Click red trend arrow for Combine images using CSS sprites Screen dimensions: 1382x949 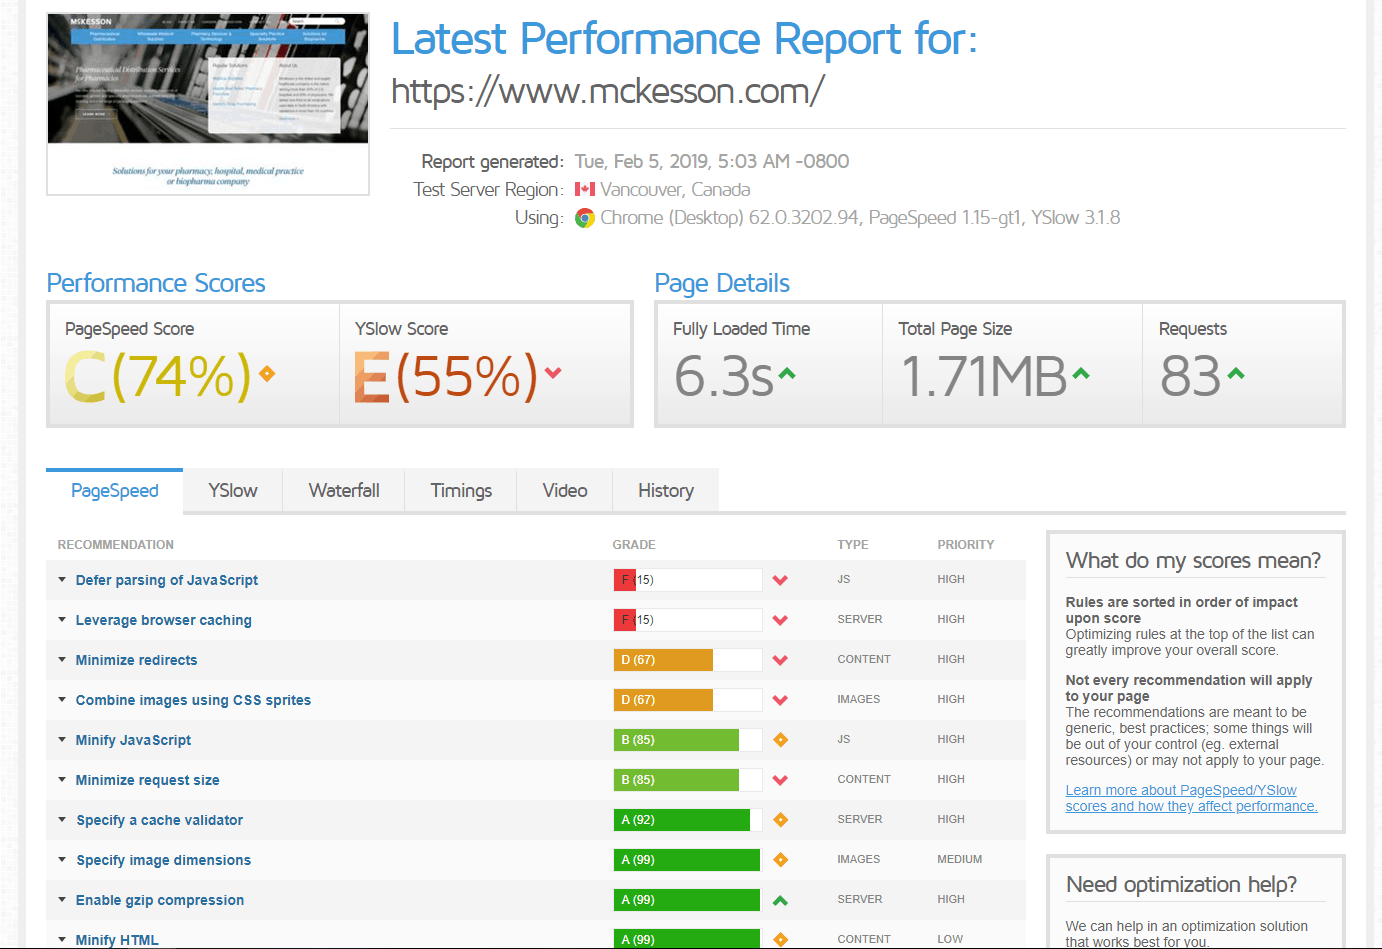click(x=781, y=700)
